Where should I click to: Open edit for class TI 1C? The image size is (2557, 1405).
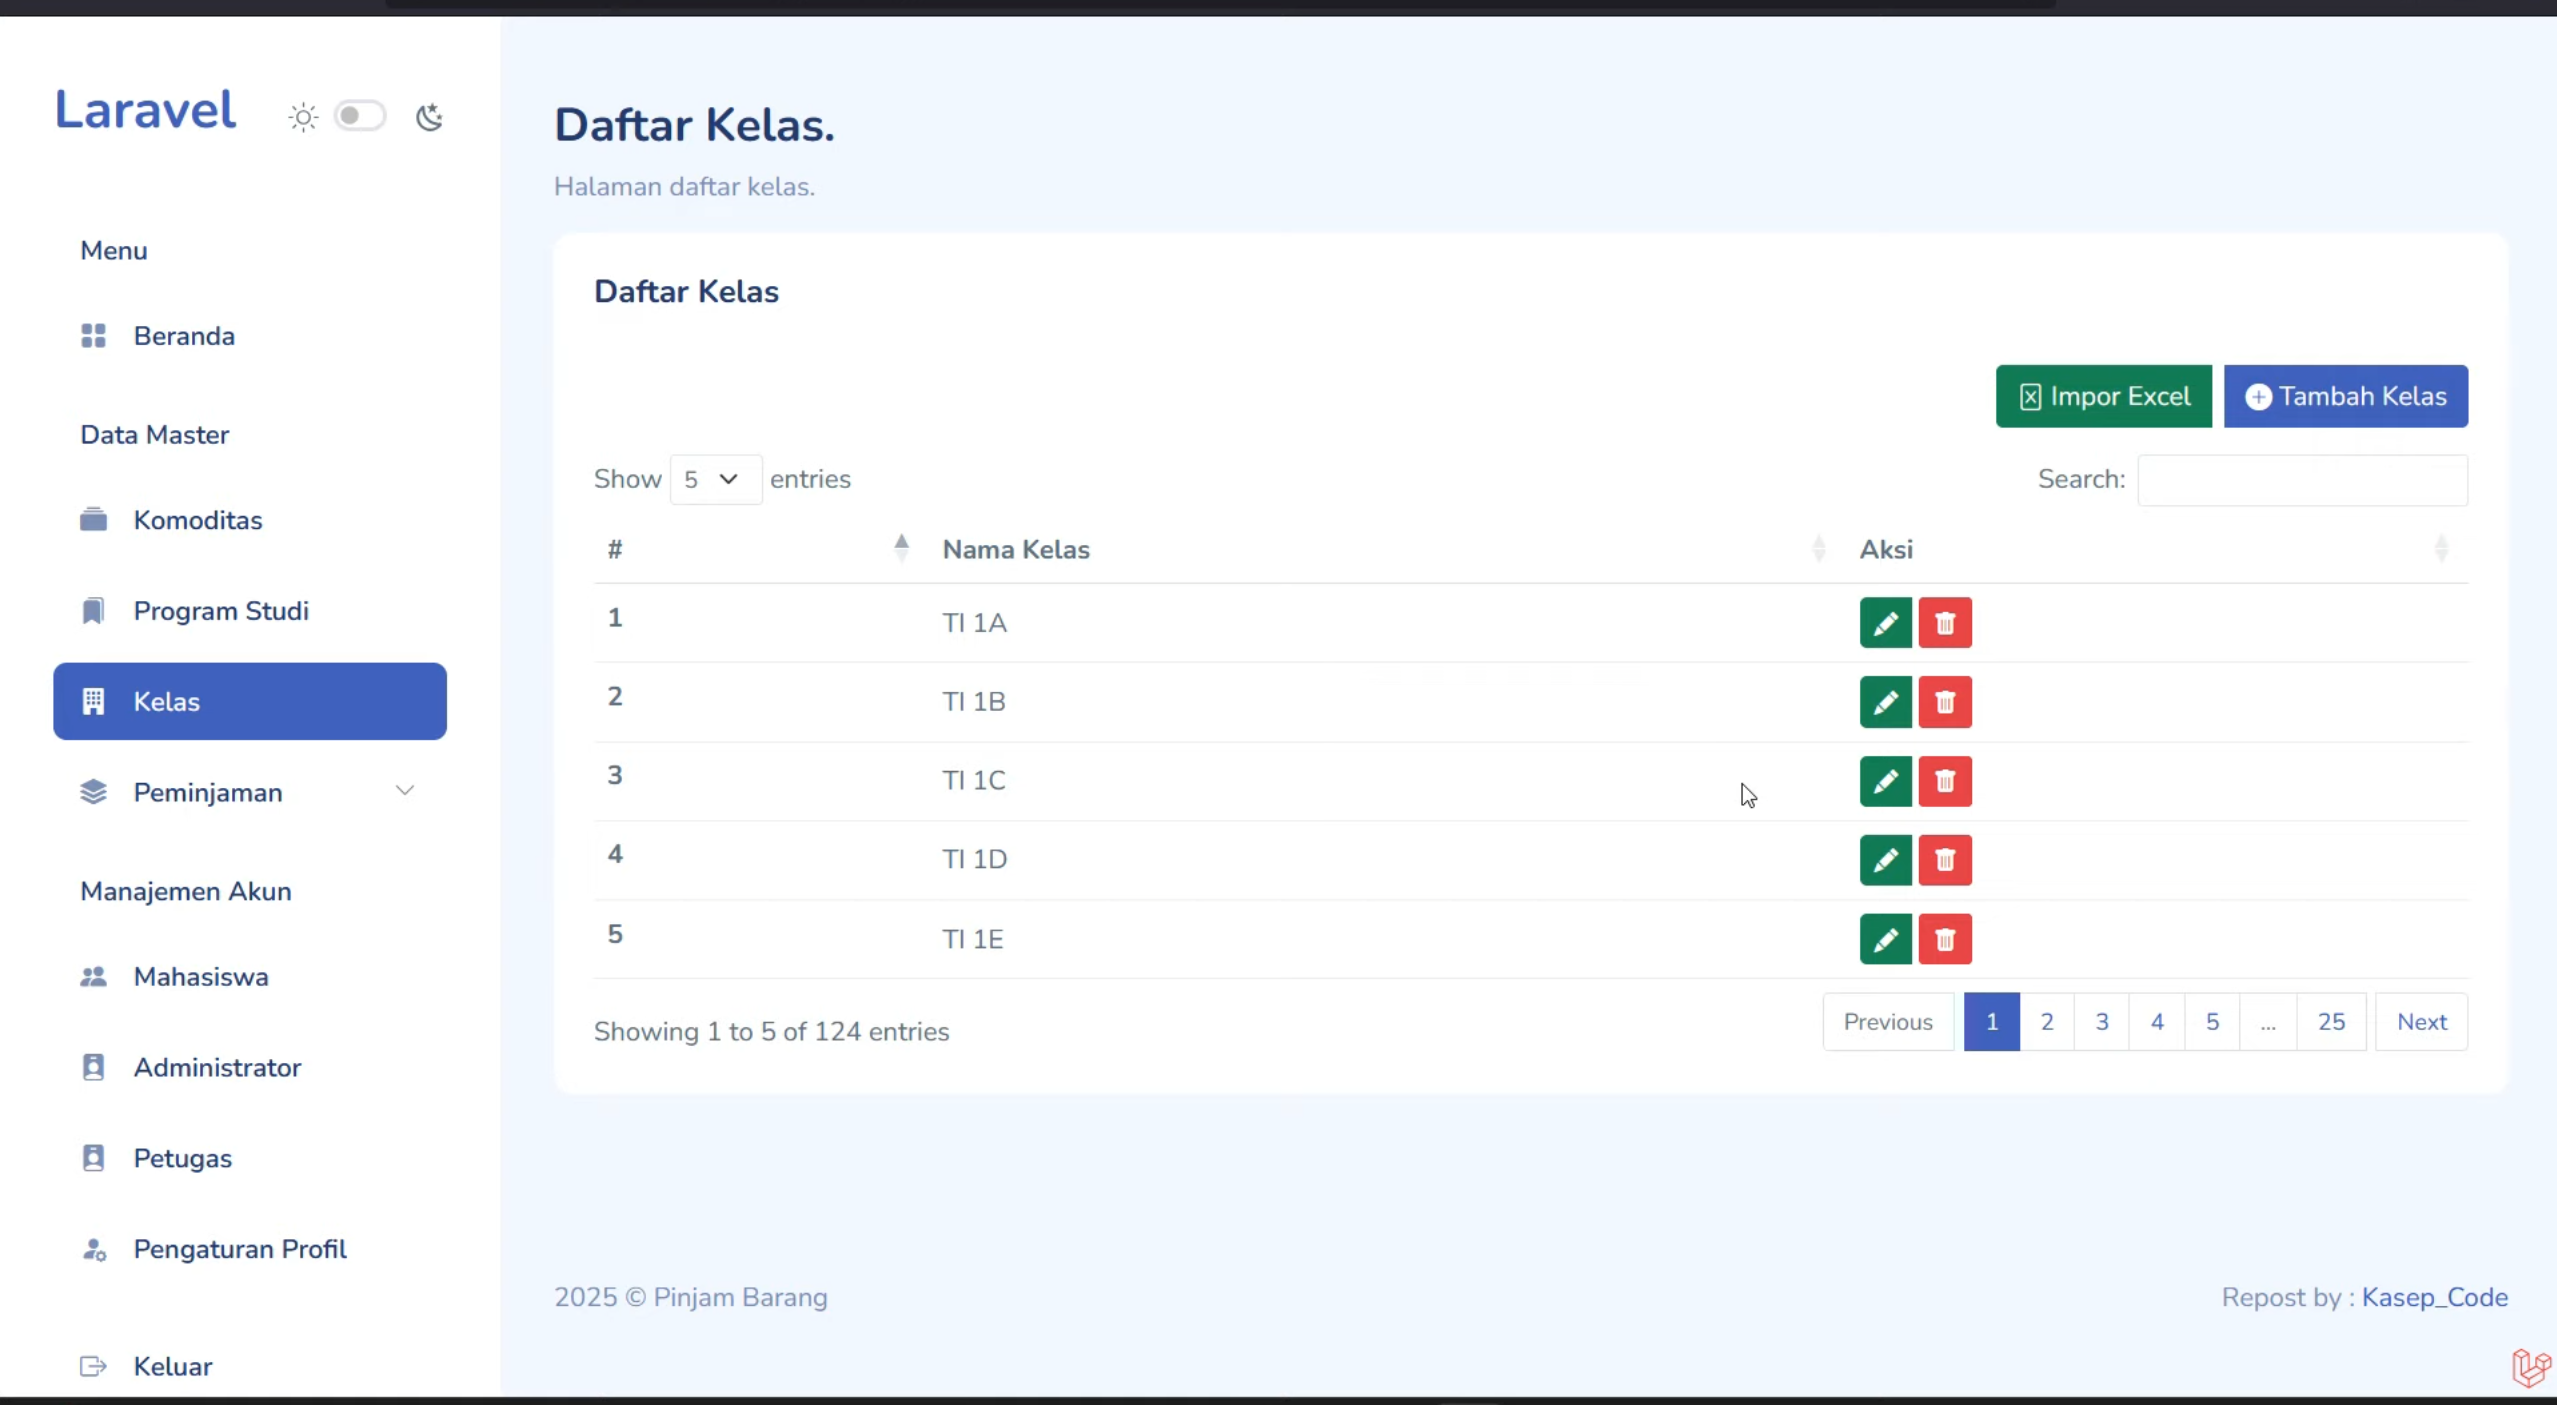click(x=1885, y=781)
